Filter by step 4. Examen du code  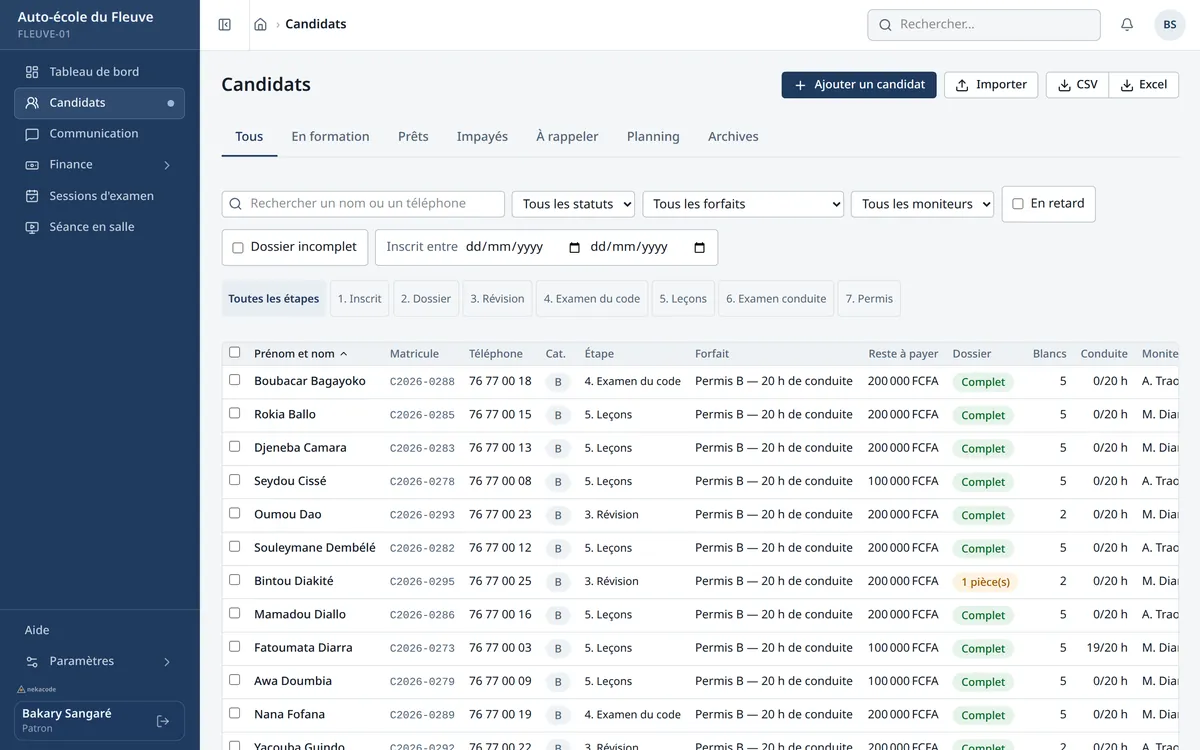pos(592,299)
